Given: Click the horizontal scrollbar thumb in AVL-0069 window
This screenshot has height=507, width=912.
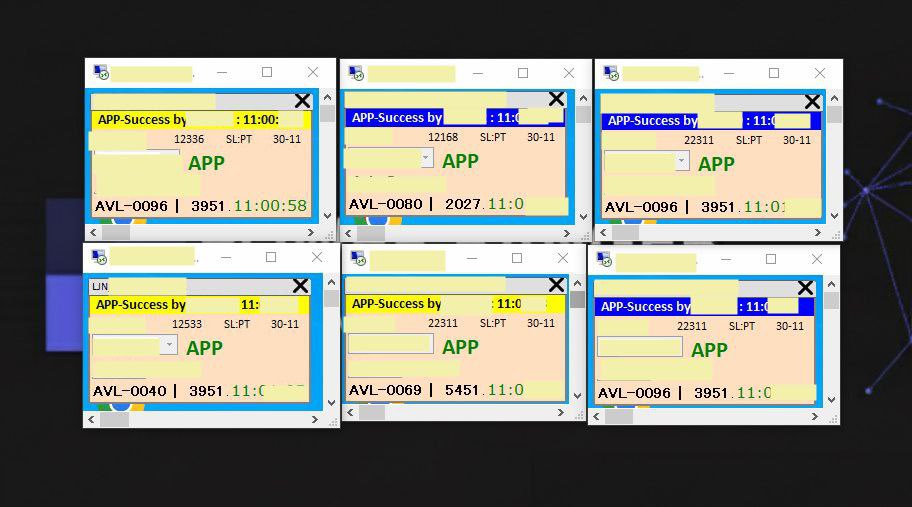Looking at the screenshot, I should (x=372, y=413).
